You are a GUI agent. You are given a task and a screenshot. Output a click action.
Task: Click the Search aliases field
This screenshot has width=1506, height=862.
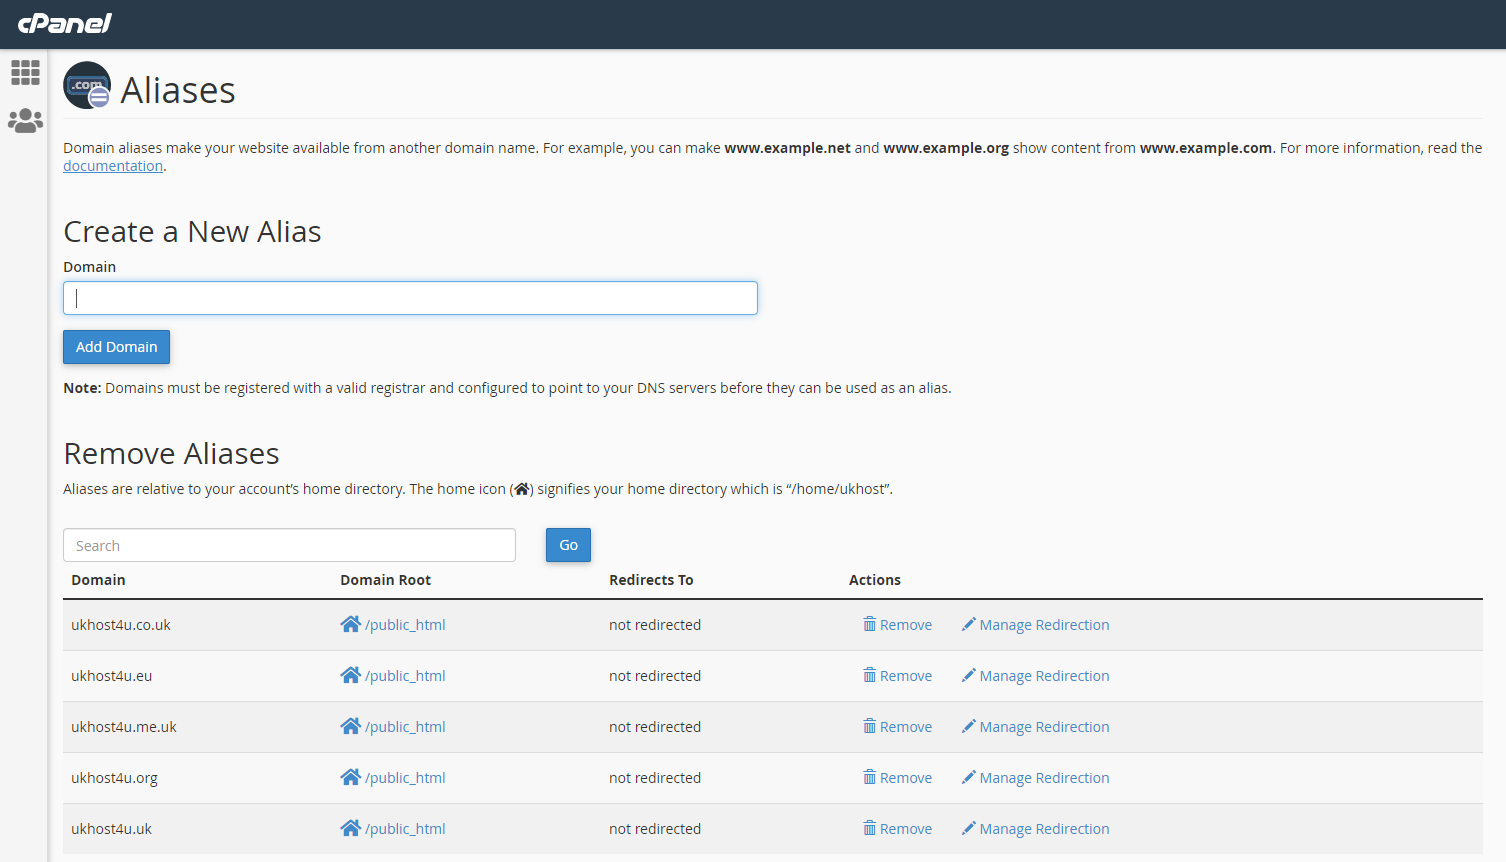pos(289,544)
